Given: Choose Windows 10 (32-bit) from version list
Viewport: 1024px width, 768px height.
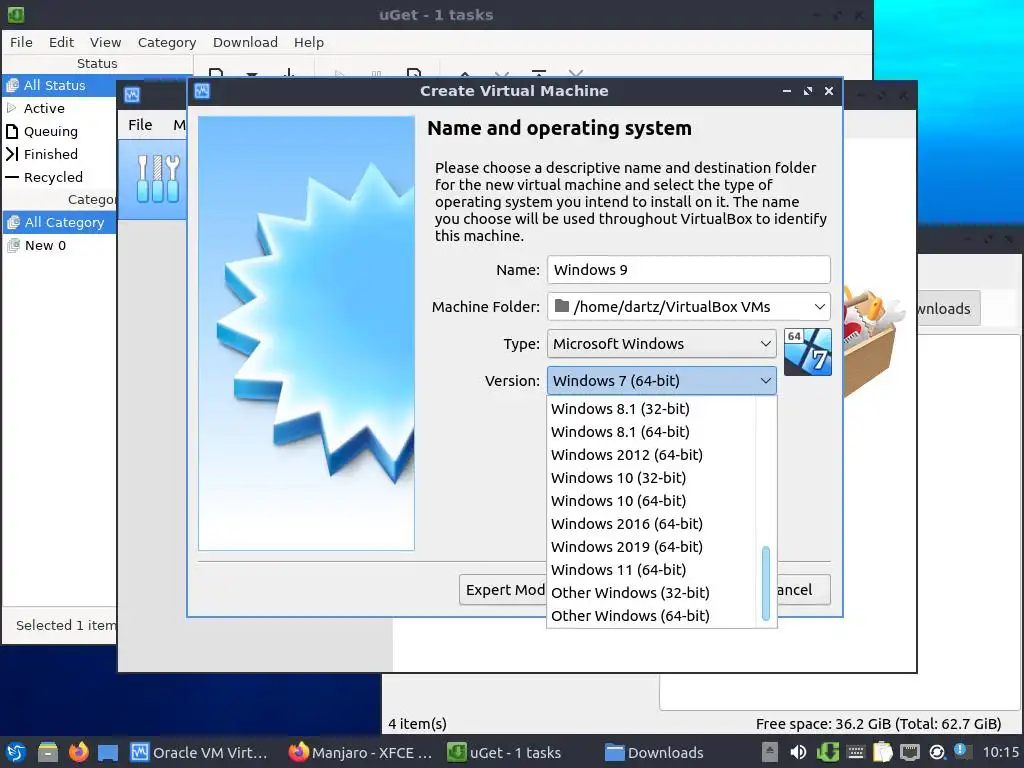Looking at the screenshot, I should [651, 477].
